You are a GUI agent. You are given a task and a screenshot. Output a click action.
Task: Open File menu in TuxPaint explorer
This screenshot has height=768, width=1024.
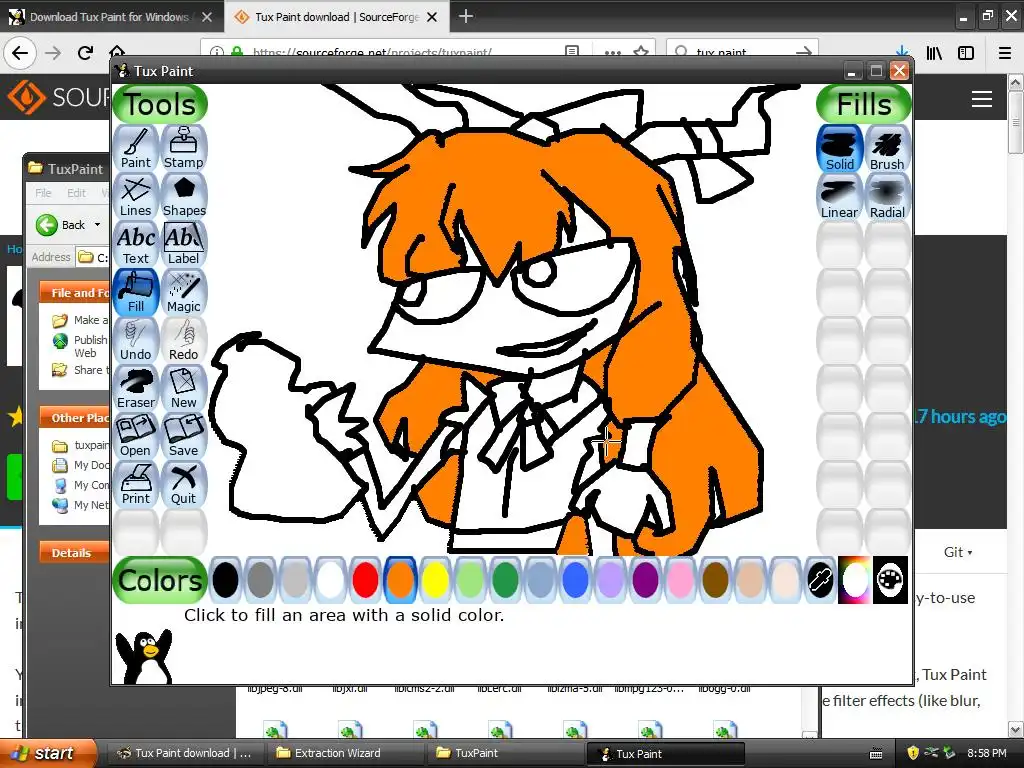tap(43, 193)
